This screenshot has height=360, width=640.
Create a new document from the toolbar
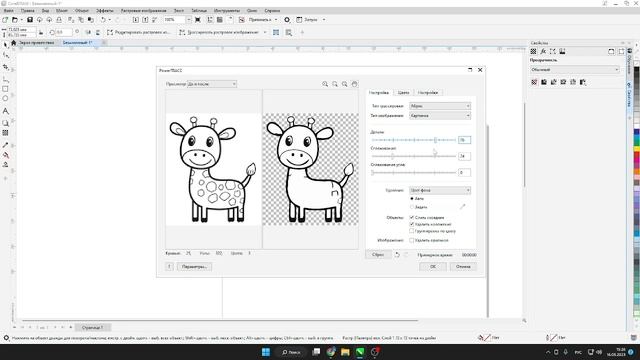[5, 20]
